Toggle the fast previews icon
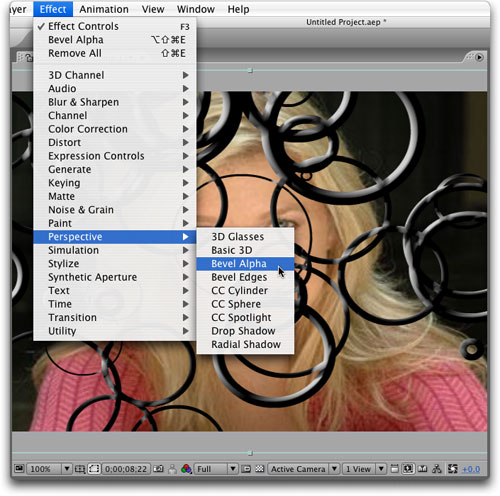Viewport: 500px width, 496px height. tap(408, 469)
